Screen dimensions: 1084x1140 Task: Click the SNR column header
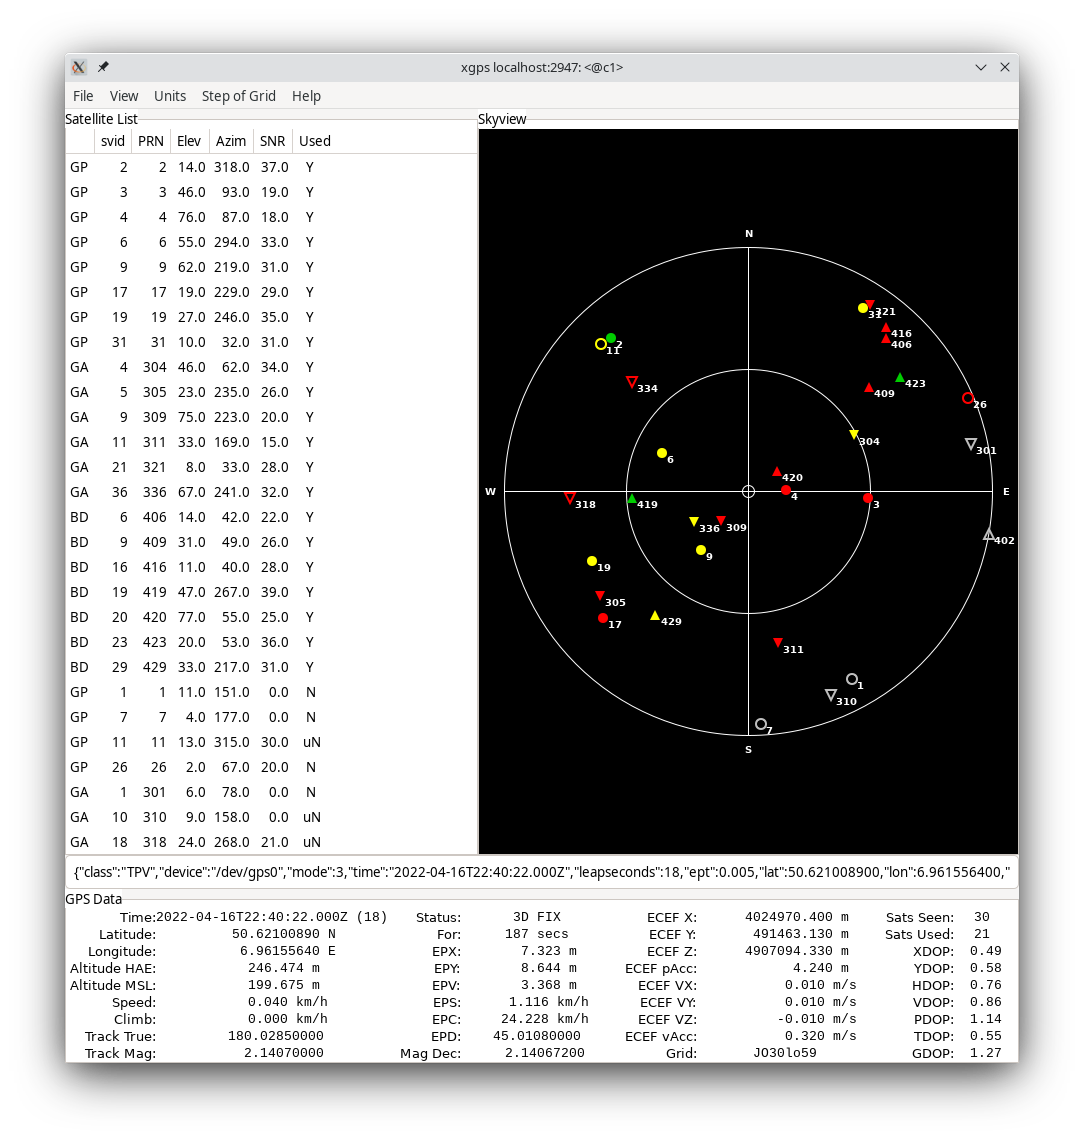[x=272, y=141]
